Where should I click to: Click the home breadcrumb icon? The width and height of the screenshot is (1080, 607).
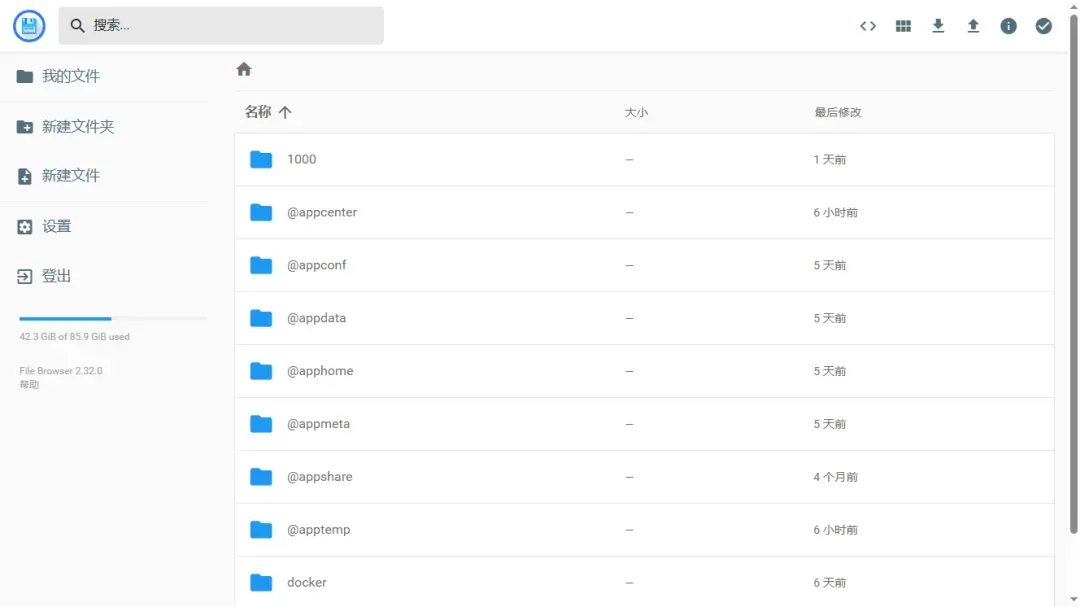click(243, 68)
